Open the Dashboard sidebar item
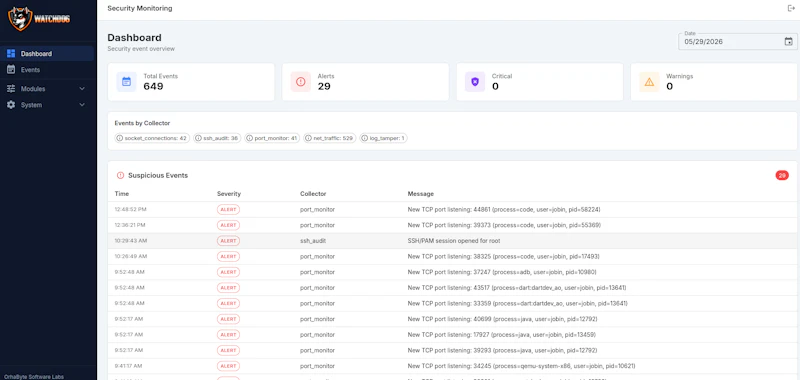 pyautogui.click(x=47, y=54)
